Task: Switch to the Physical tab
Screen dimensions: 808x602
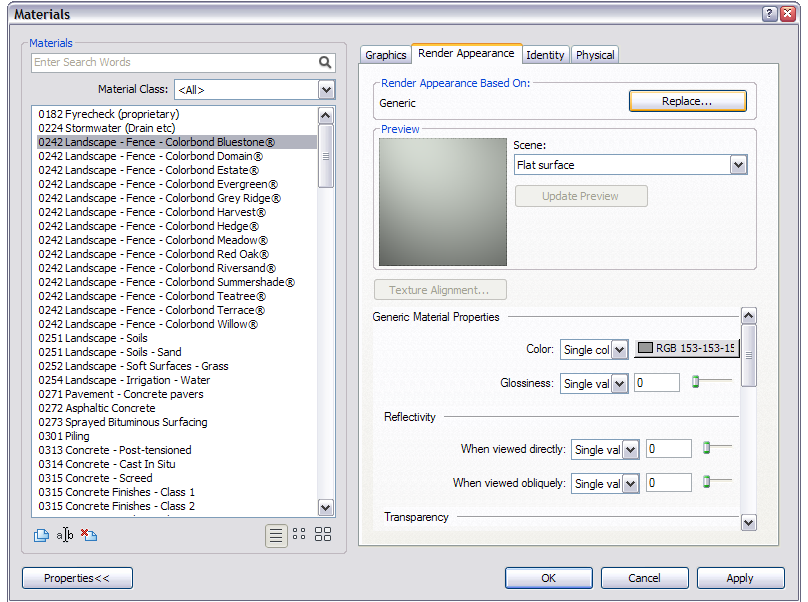Action: point(595,55)
